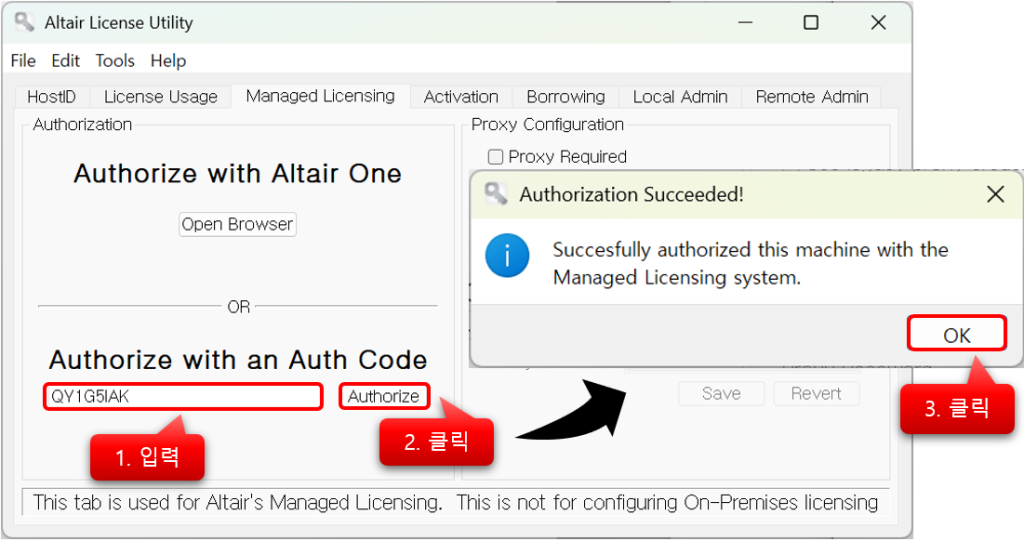Click the 'Authorize with Altair One' heading
Screen dimensions: 1024x541
click(x=238, y=174)
